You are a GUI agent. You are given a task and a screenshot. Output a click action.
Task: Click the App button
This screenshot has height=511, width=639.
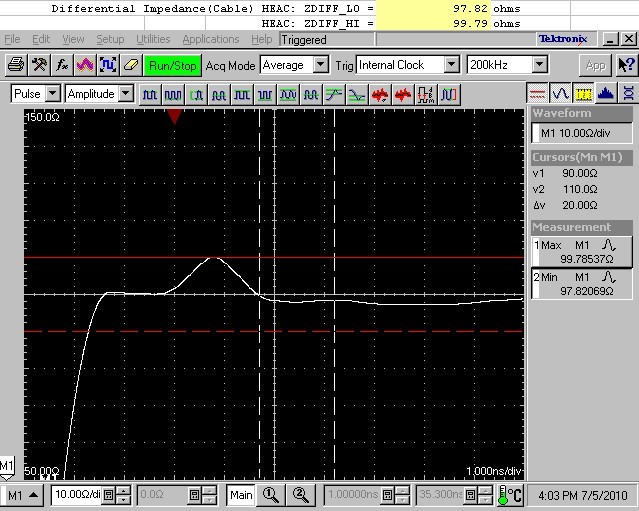pos(596,65)
